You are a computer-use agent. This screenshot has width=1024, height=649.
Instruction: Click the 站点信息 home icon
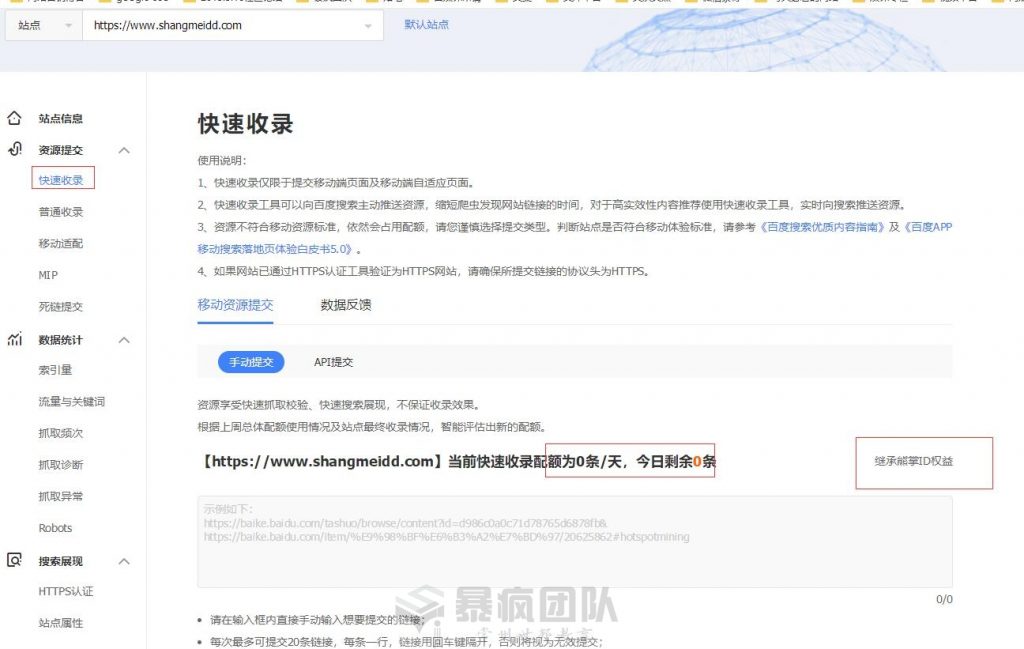(14, 118)
